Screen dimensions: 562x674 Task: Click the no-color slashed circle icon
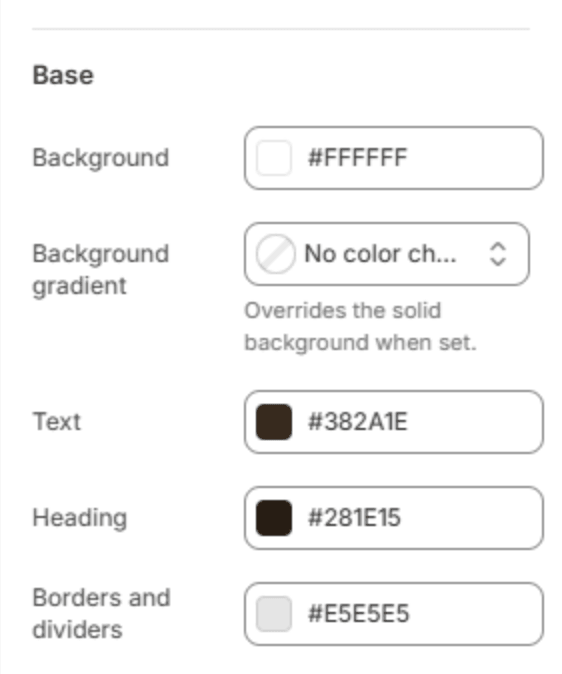point(275,254)
